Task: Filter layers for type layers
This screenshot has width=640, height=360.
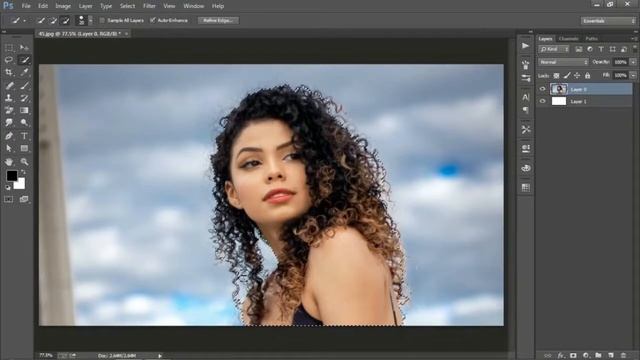Action: tap(601, 49)
